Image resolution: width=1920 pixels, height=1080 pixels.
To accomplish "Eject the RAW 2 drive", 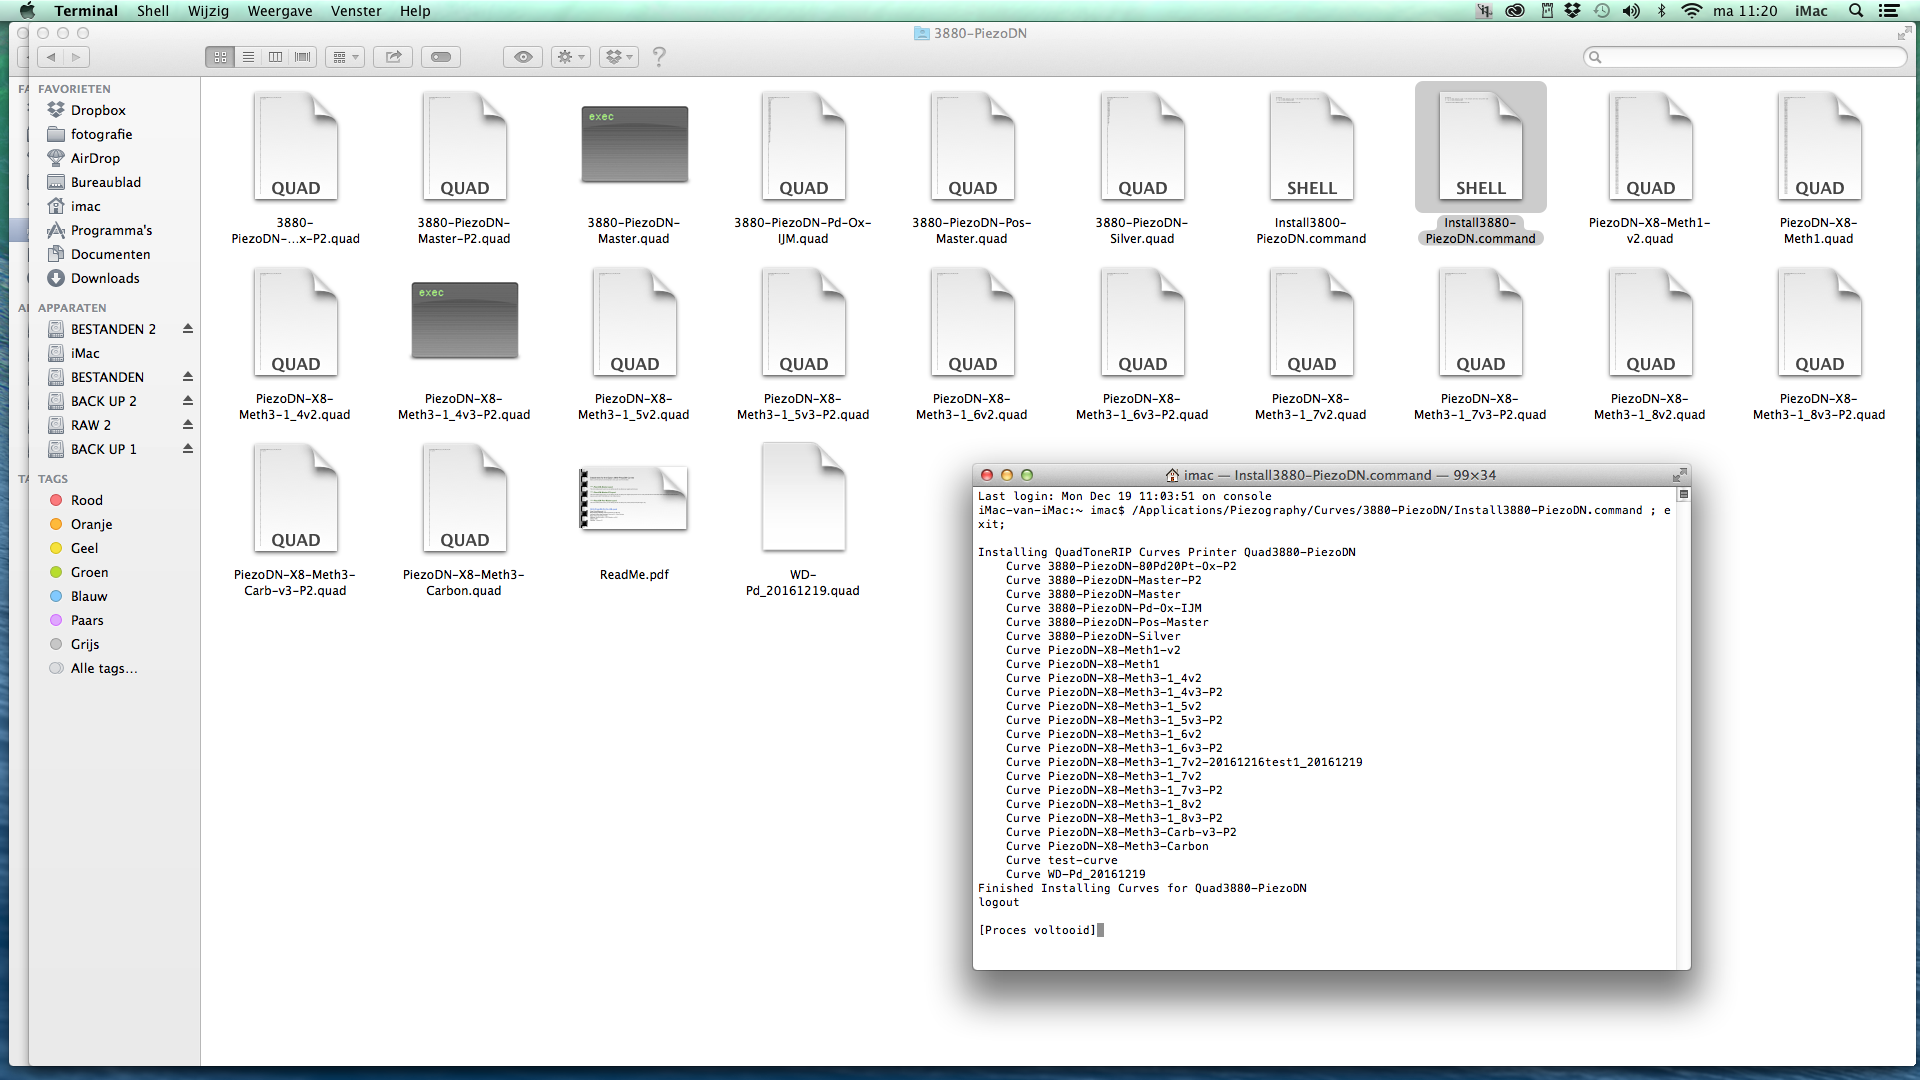I will pyautogui.click(x=187, y=425).
